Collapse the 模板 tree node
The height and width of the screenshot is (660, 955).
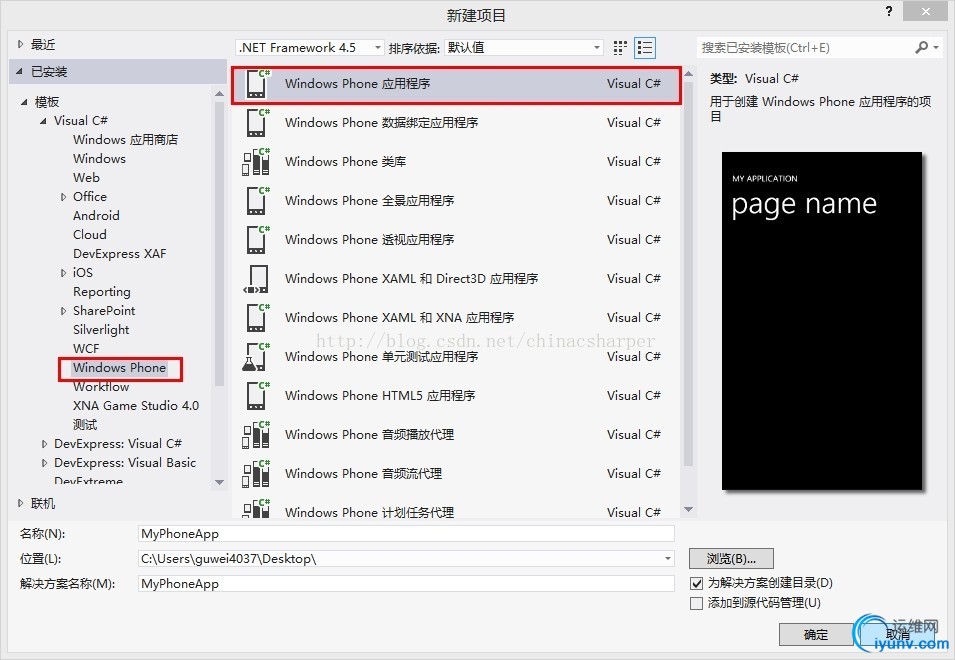pyautogui.click(x=24, y=102)
